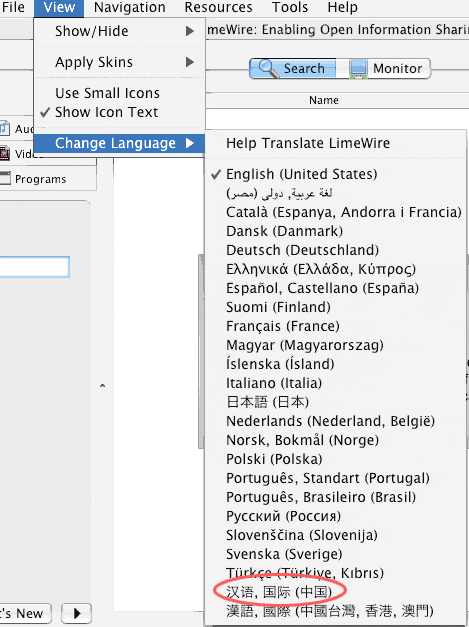This screenshot has height=627, width=469.
Task: Click the What's New button
Action: click(25, 613)
